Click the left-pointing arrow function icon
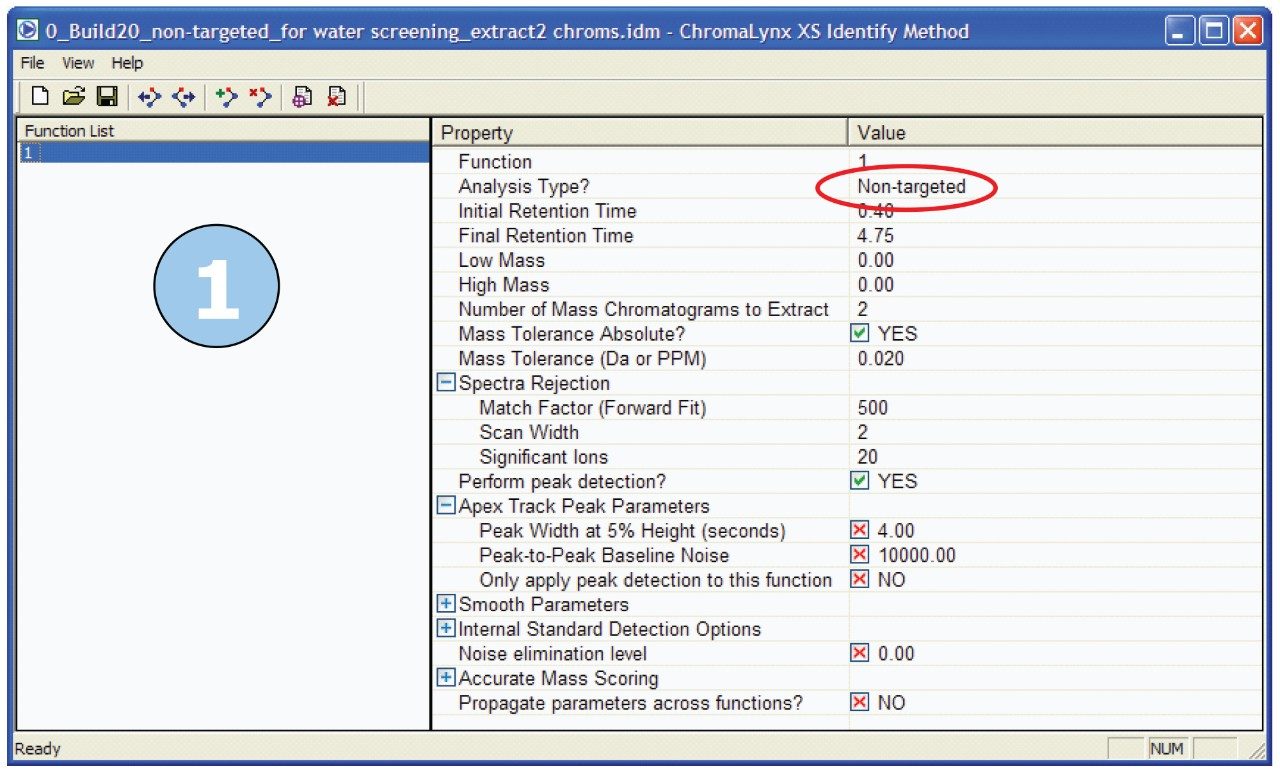The height and width of the screenshot is (775, 1280). click(x=150, y=97)
